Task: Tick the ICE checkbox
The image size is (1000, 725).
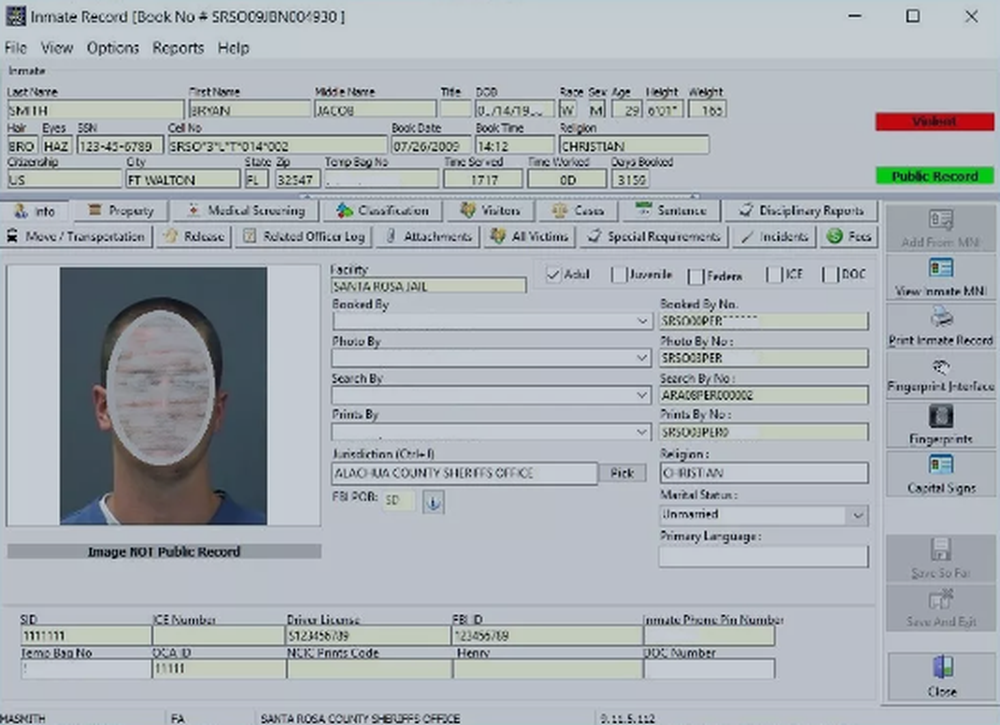Action: tap(775, 275)
